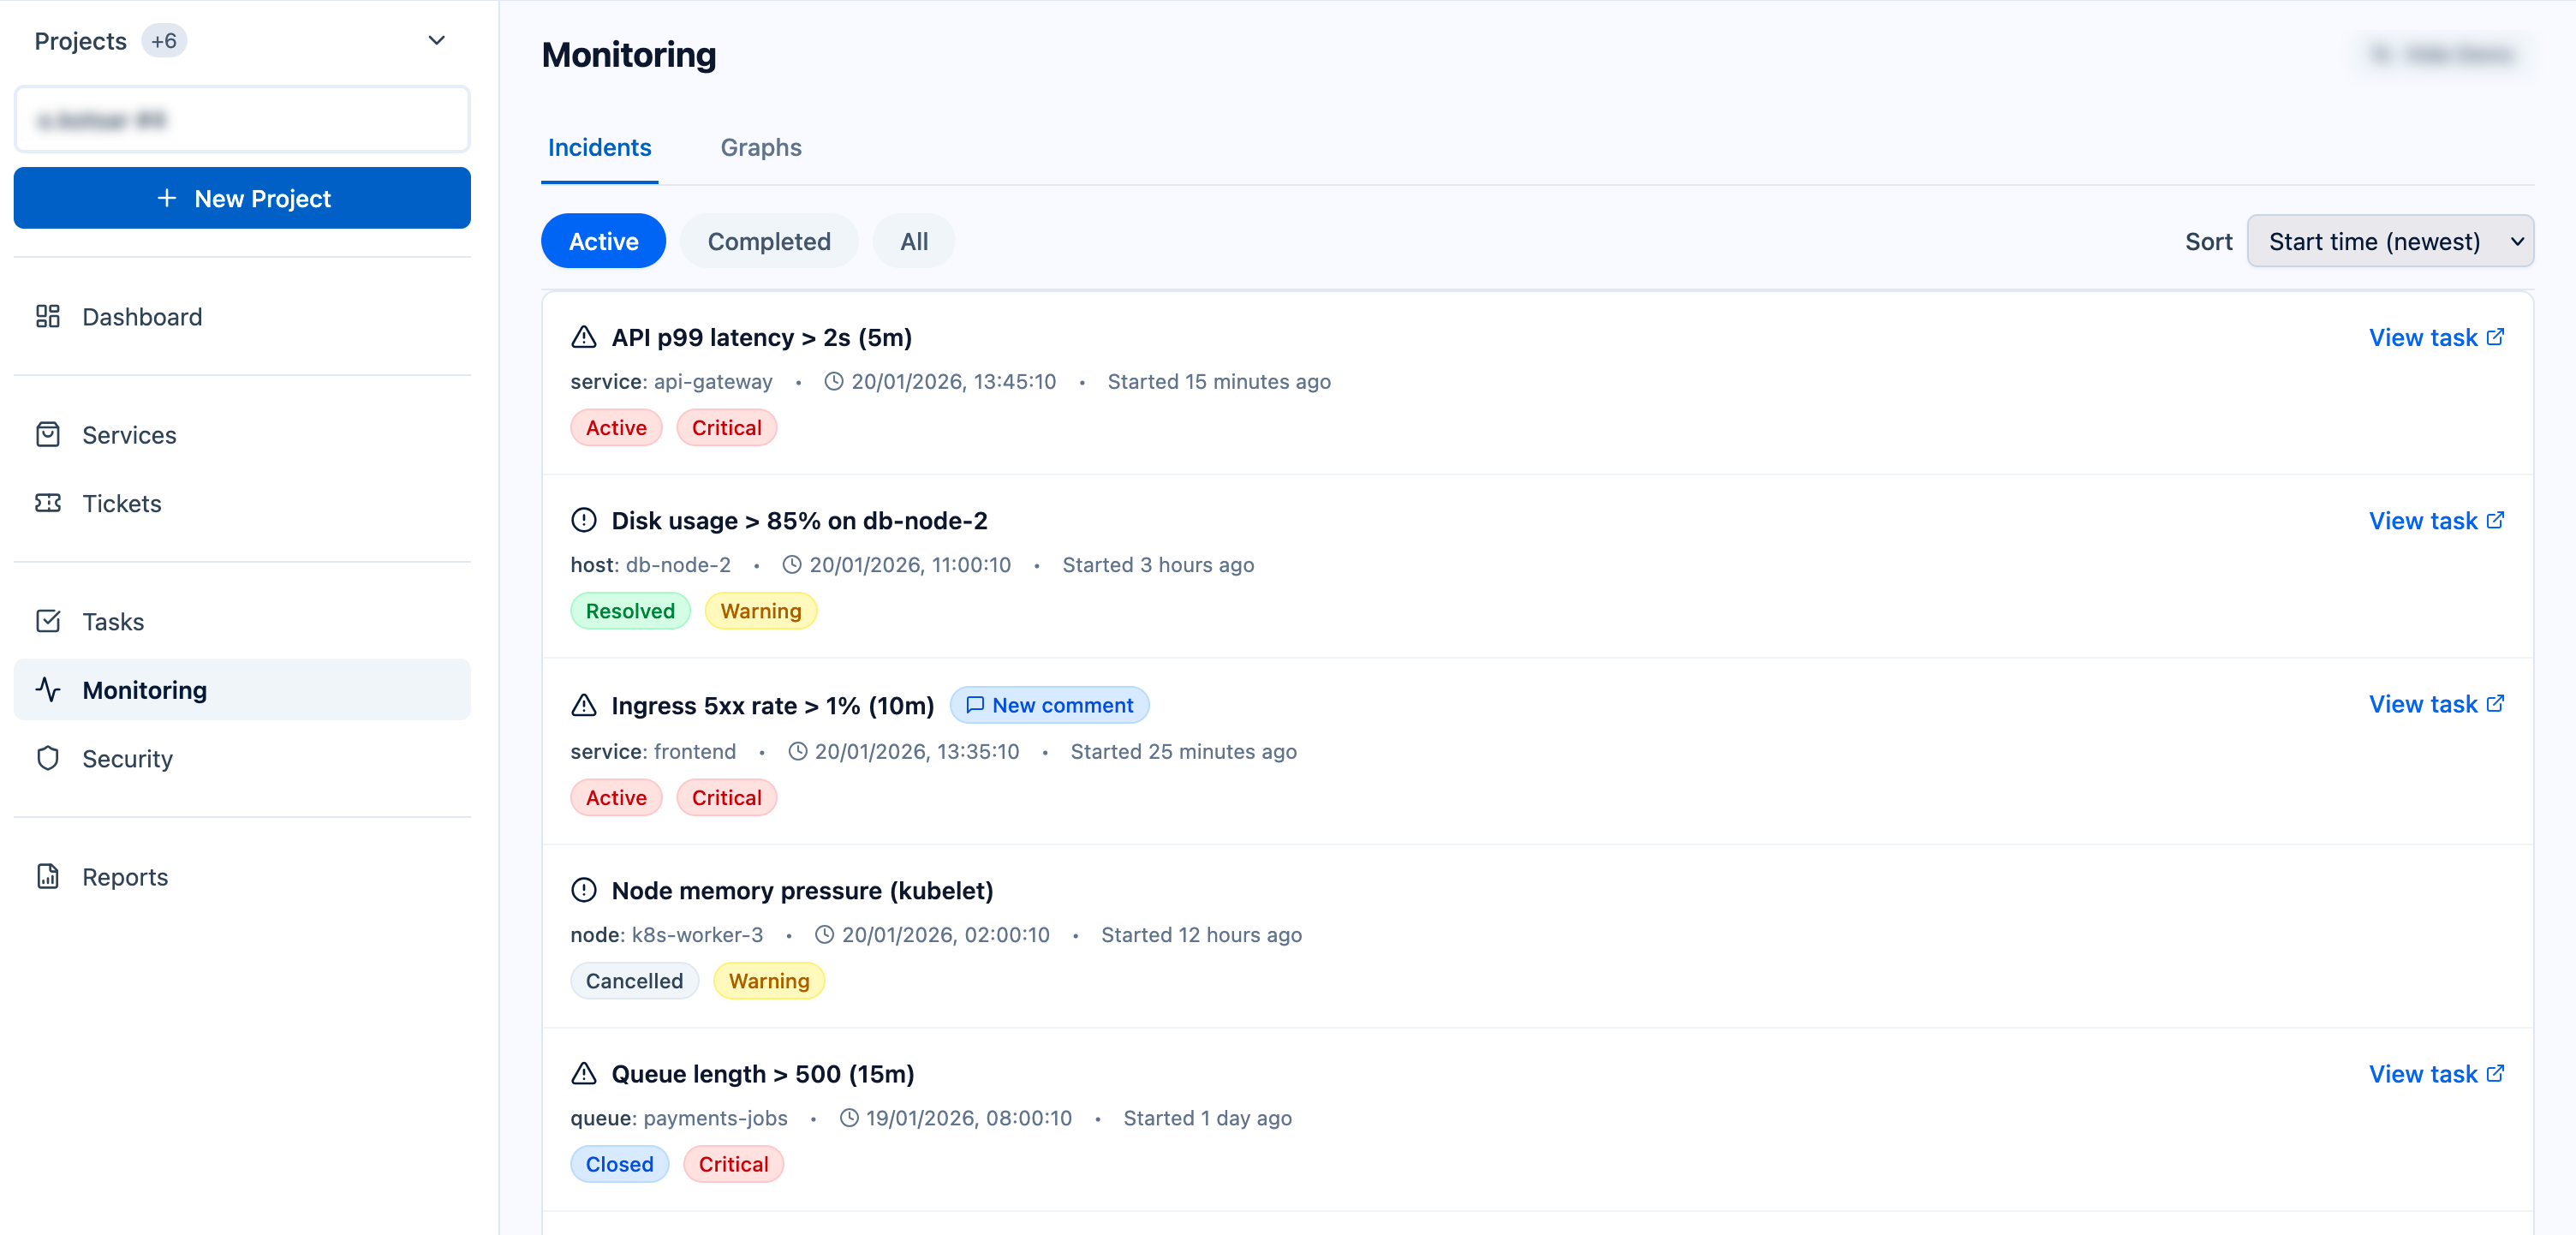Viewport: 2576px width, 1235px height.
Task: Expand the Projects chevron in sidebar
Action: tap(436, 41)
